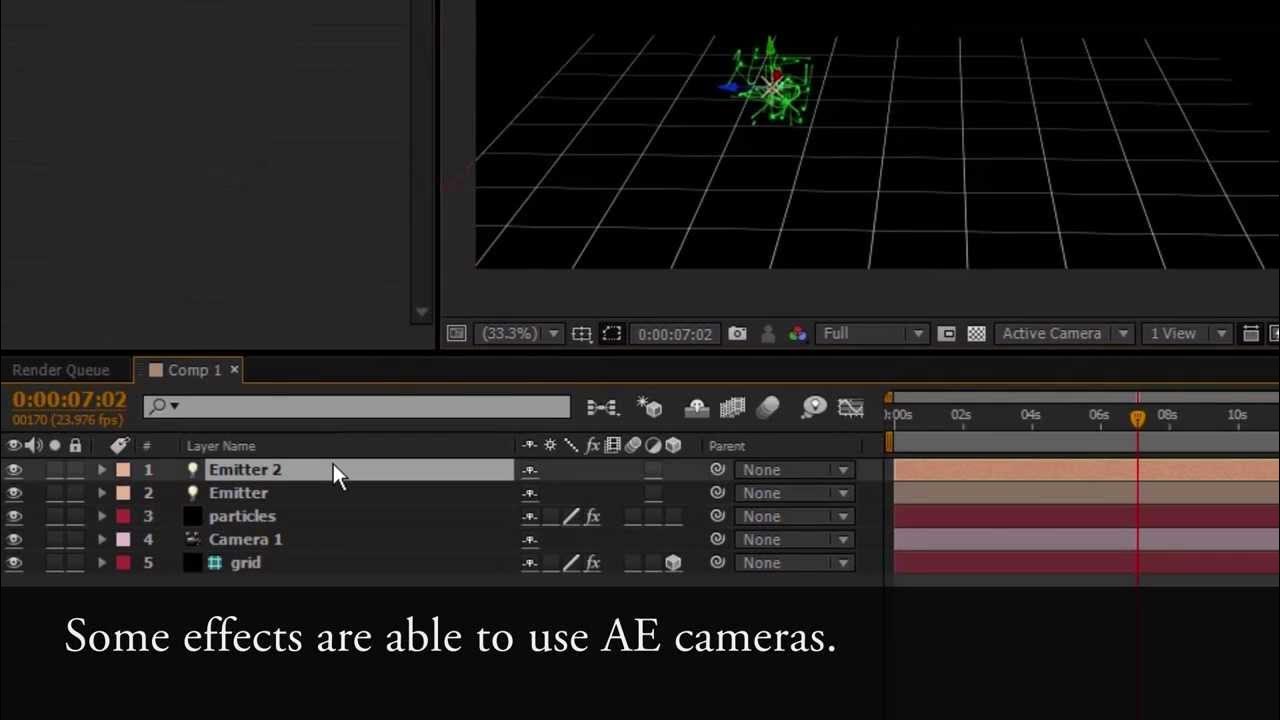Toggle Frame Blending for the composition
The width and height of the screenshot is (1280, 720).
(731, 408)
